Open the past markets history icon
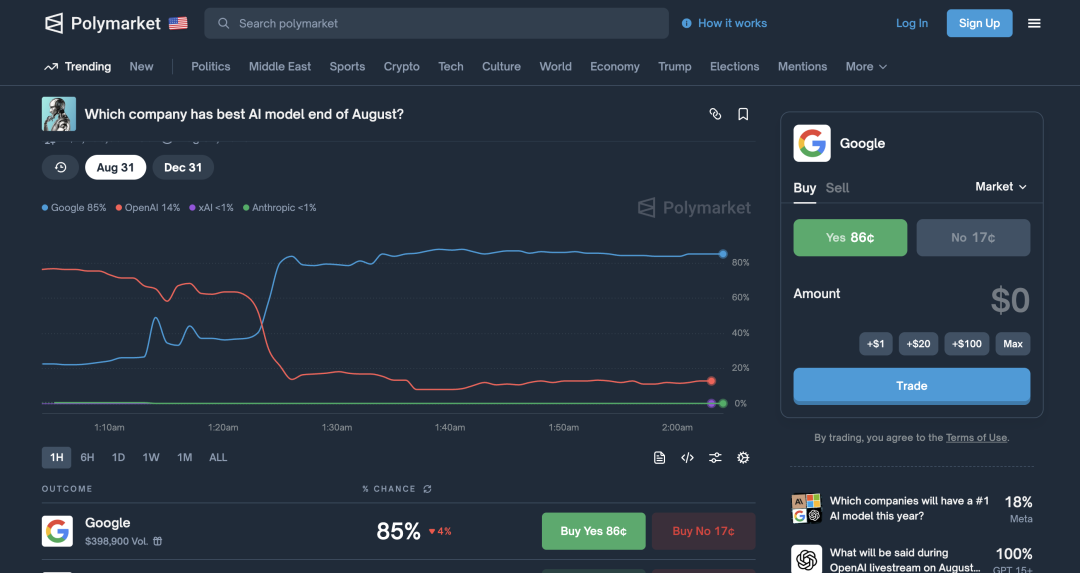This screenshot has width=1080, height=573. coord(60,168)
